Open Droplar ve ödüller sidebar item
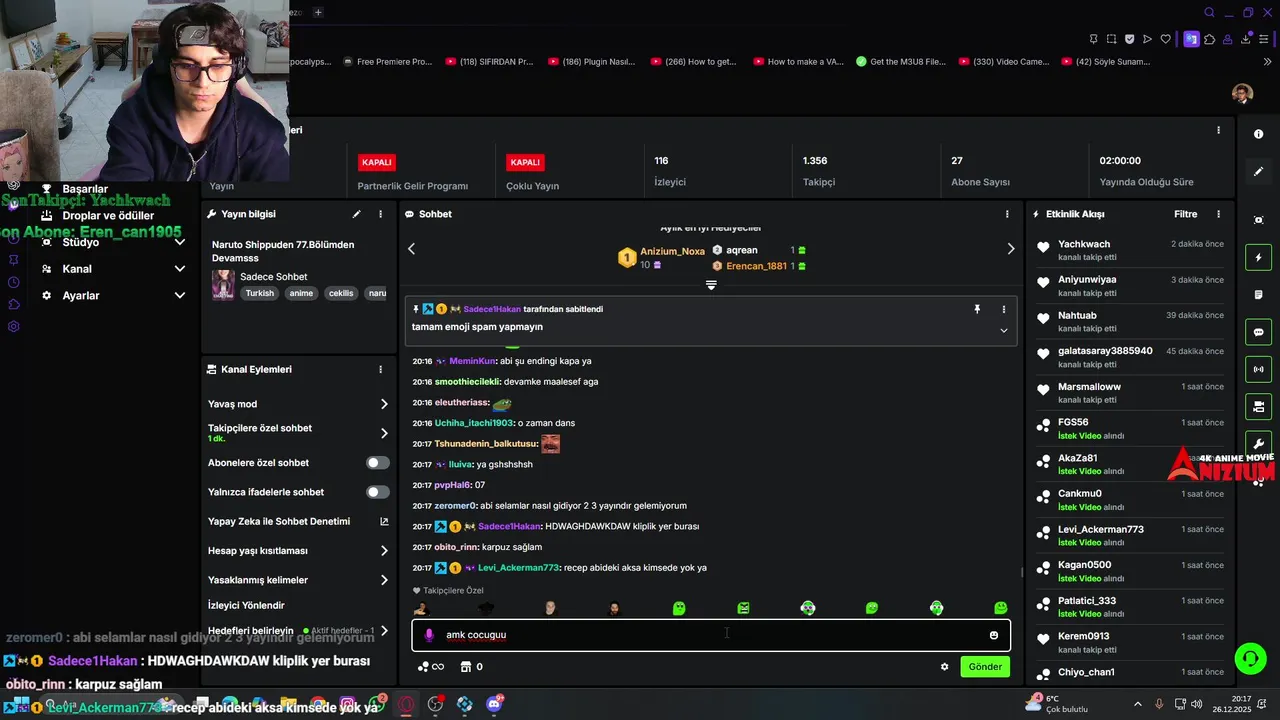1280x720 pixels. coord(108,216)
